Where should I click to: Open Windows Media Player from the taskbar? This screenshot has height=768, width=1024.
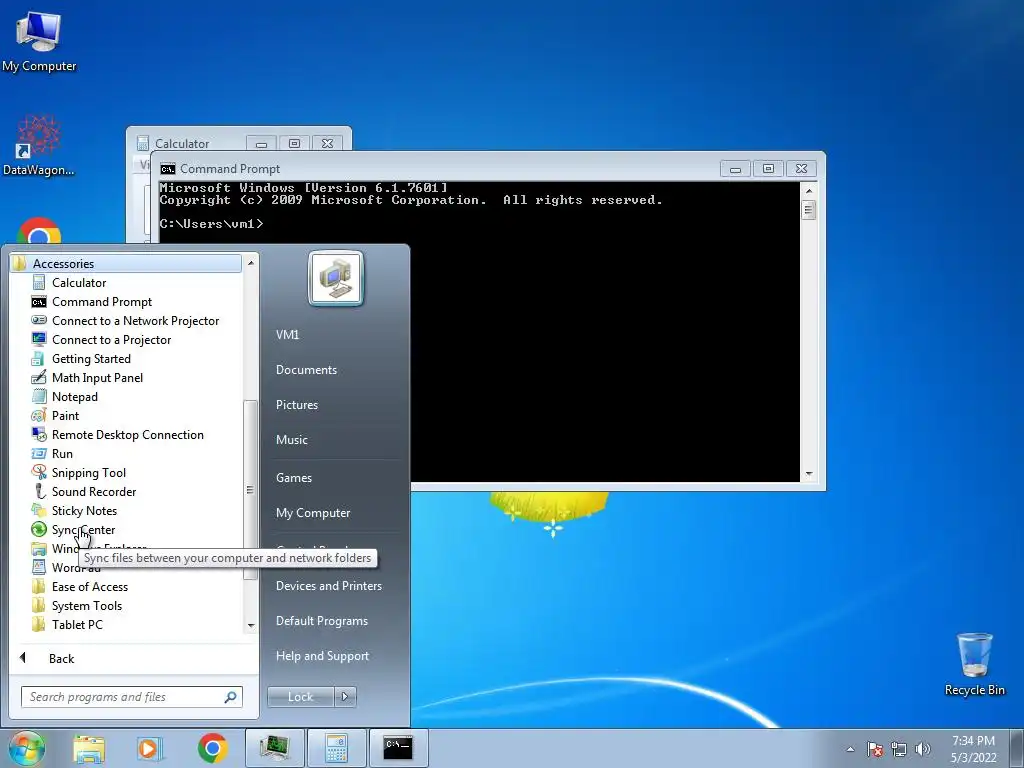click(148, 748)
